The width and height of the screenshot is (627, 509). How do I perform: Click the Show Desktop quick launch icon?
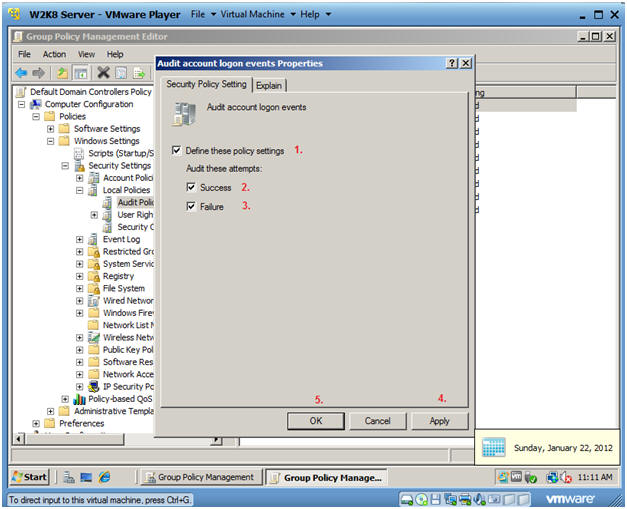(x=86, y=477)
